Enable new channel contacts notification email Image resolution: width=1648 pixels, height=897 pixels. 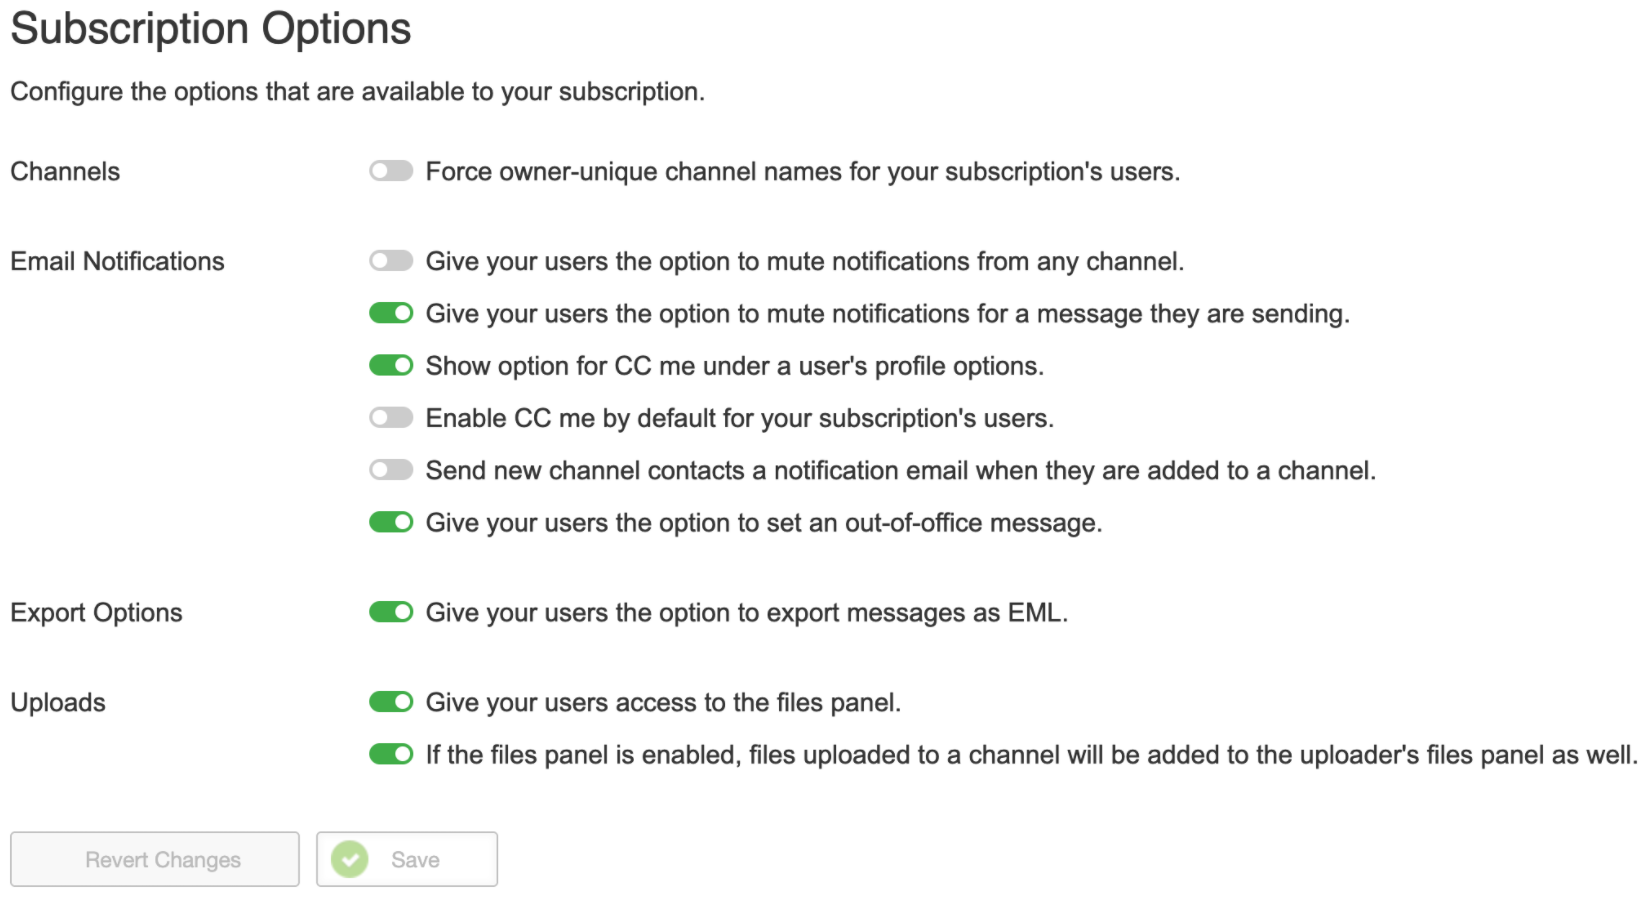point(391,470)
